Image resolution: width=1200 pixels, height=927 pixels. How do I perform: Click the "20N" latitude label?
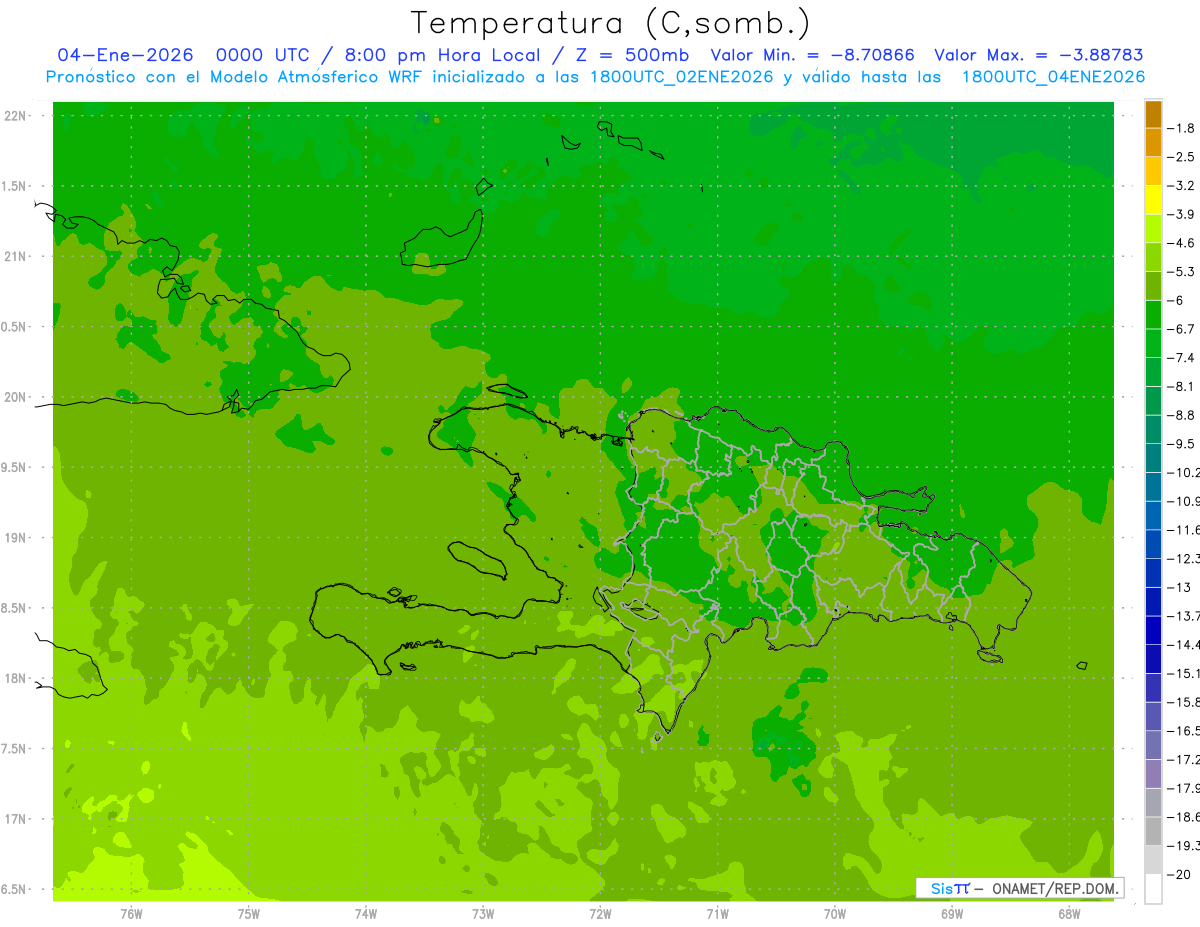(x=15, y=397)
